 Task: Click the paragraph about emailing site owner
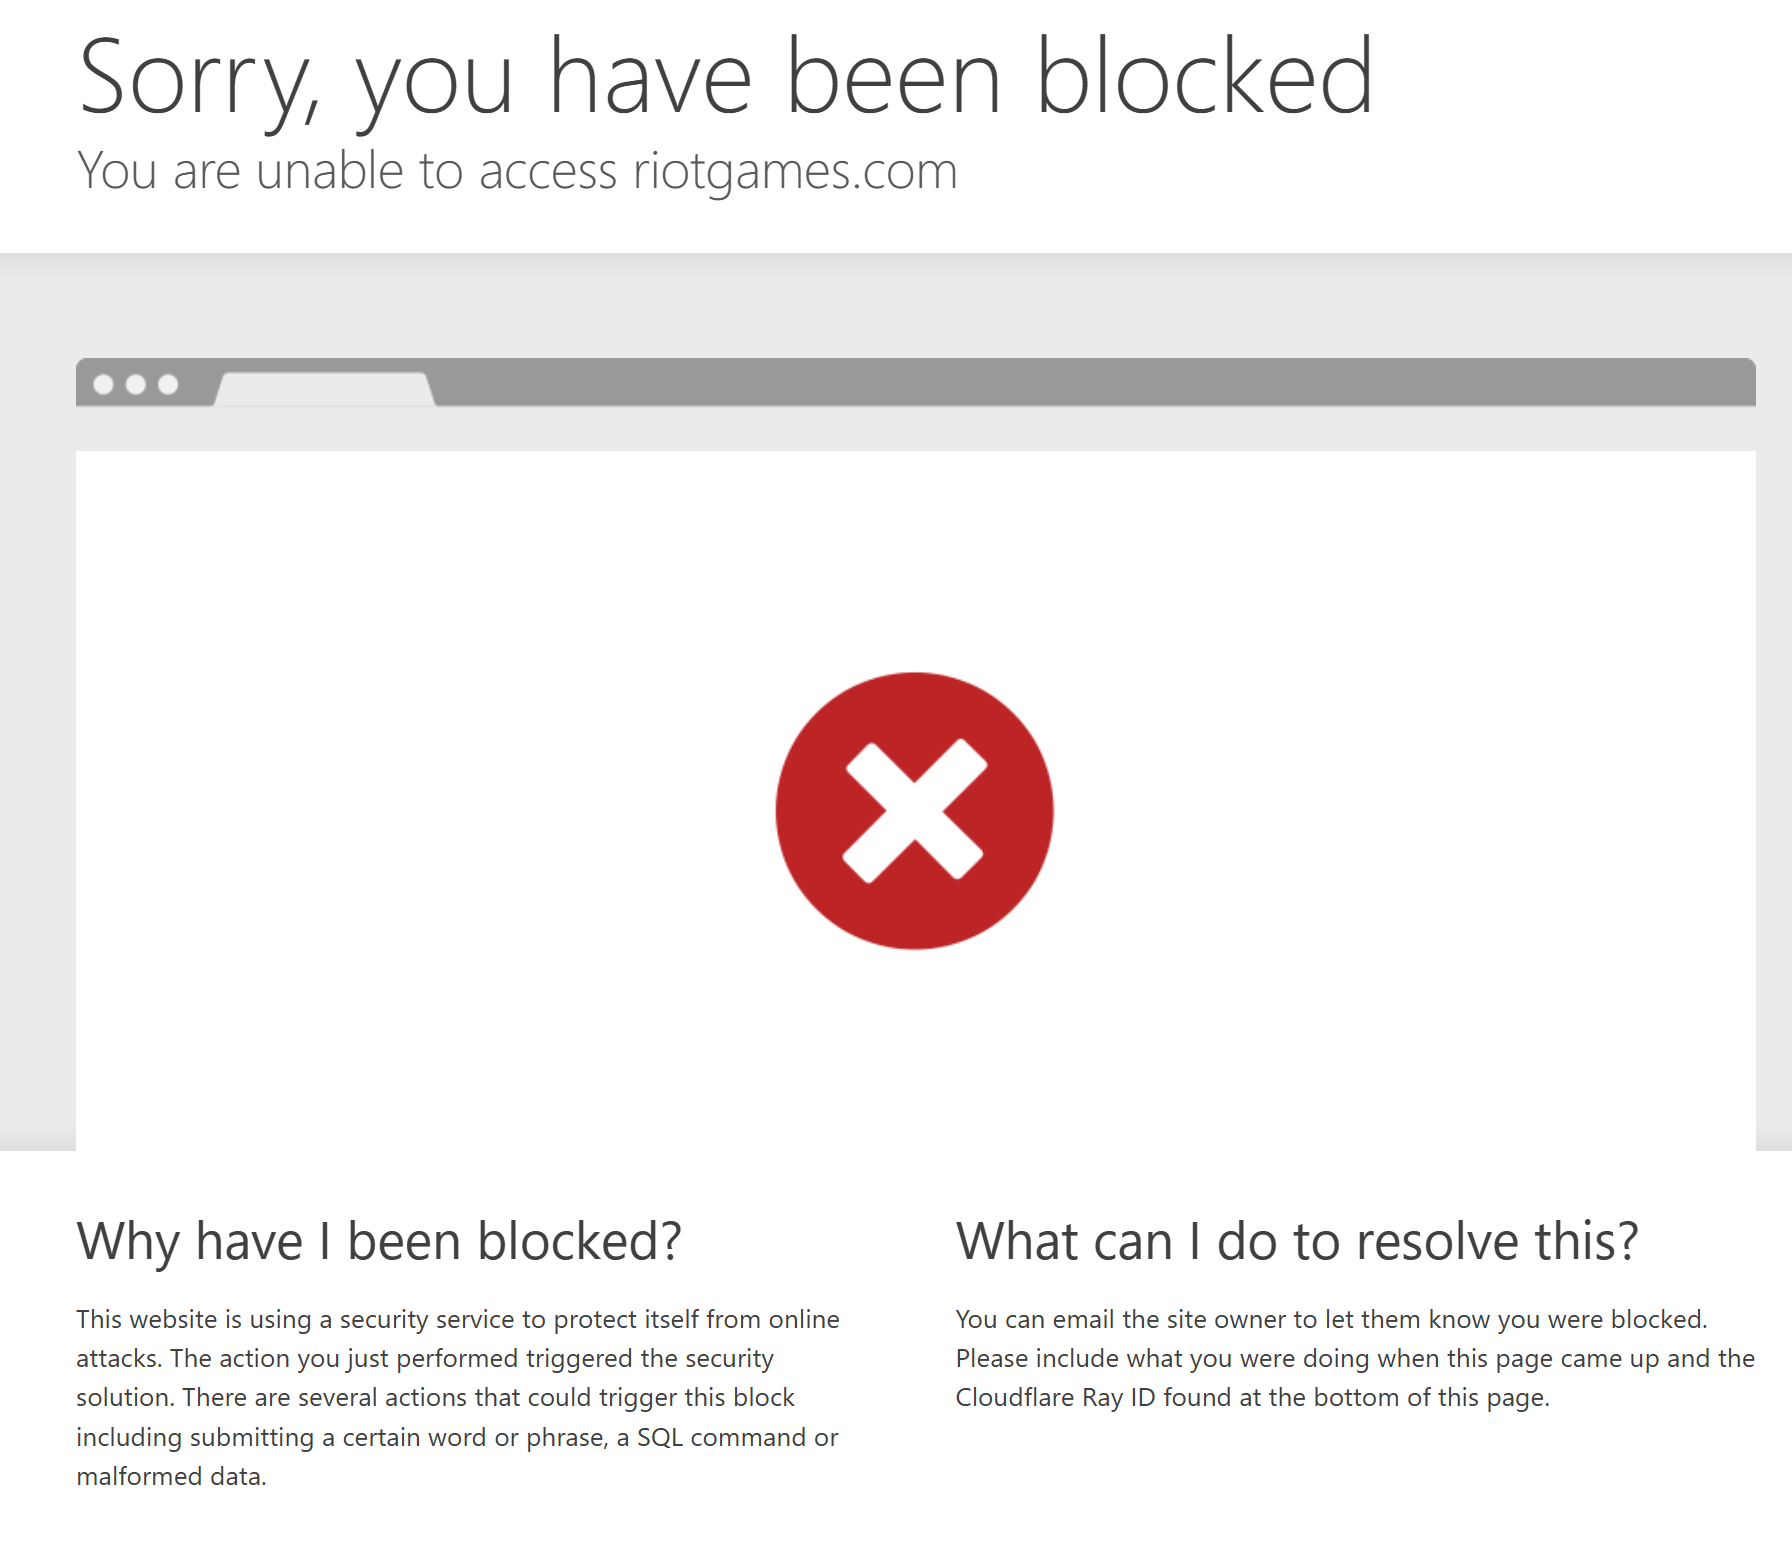click(1355, 1358)
